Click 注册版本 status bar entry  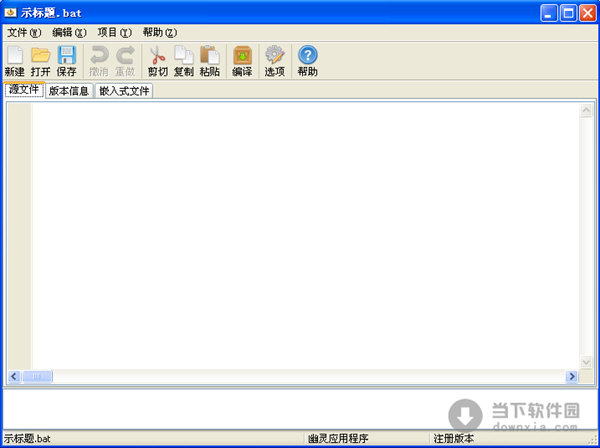click(x=454, y=438)
